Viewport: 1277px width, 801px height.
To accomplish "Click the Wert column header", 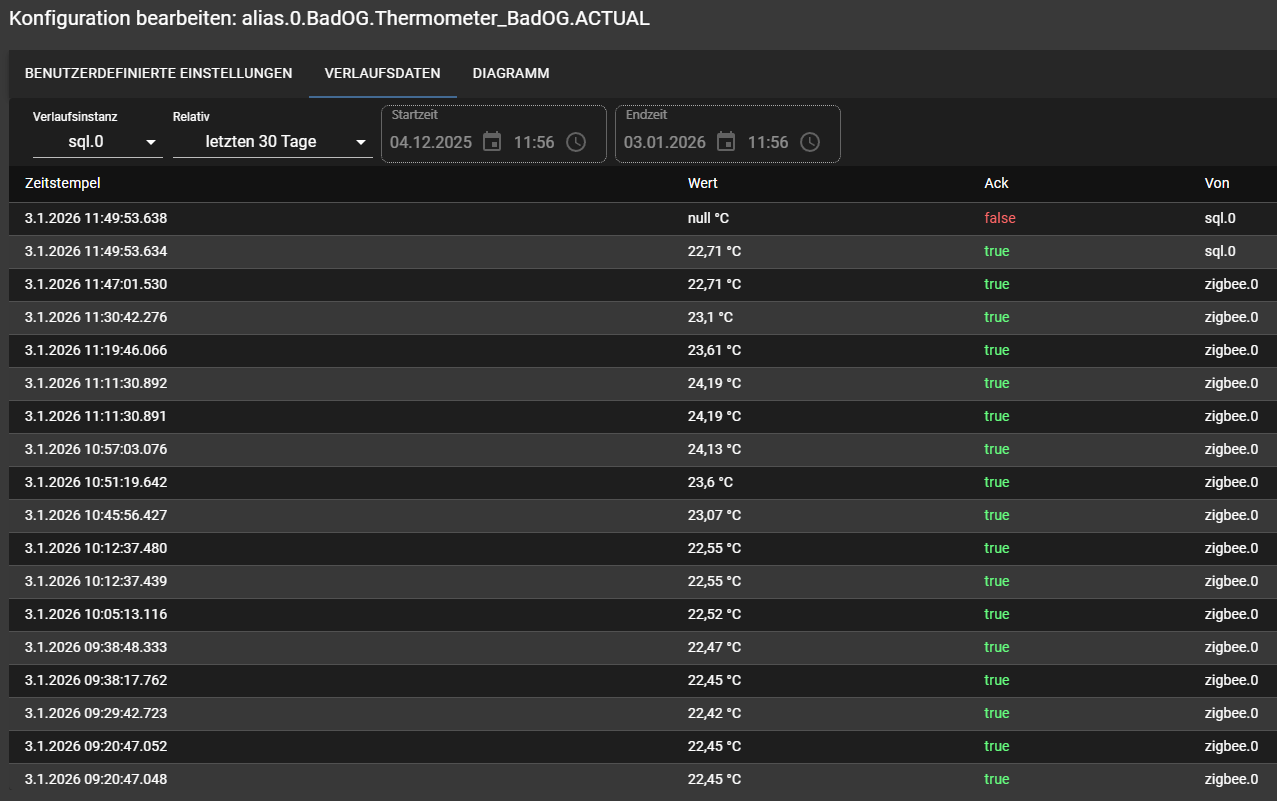I will pos(703,183).
